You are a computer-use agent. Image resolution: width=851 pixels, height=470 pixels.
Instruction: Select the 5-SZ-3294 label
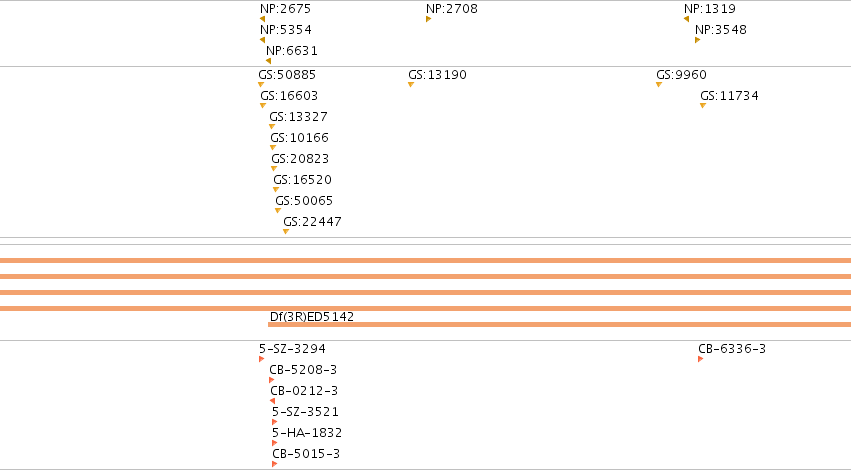point(293,349)
